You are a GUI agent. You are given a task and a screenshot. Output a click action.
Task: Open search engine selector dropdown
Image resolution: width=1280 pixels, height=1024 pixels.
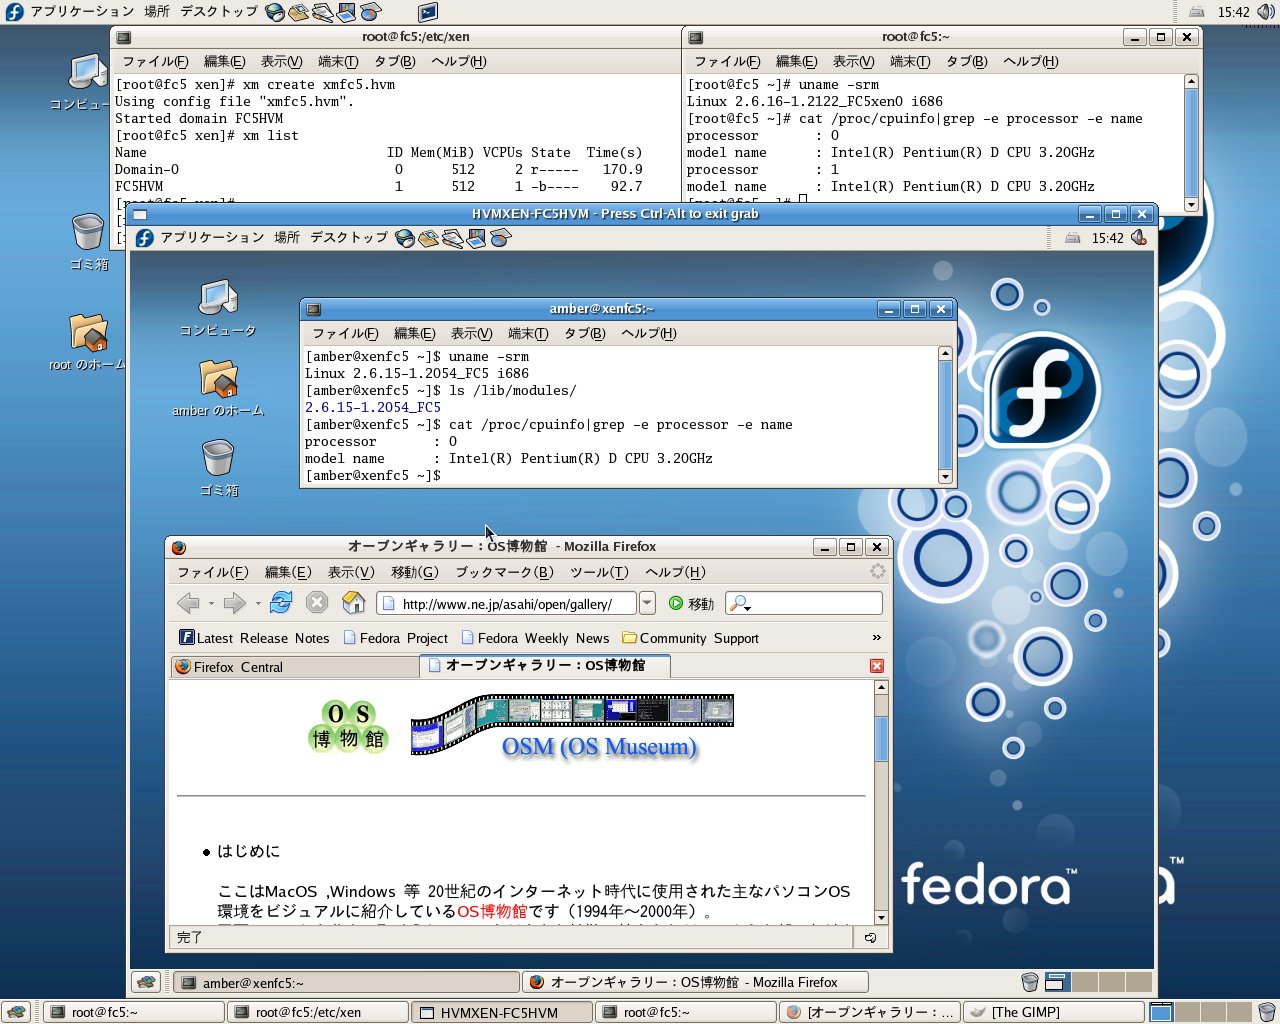[x=740, y=604]
